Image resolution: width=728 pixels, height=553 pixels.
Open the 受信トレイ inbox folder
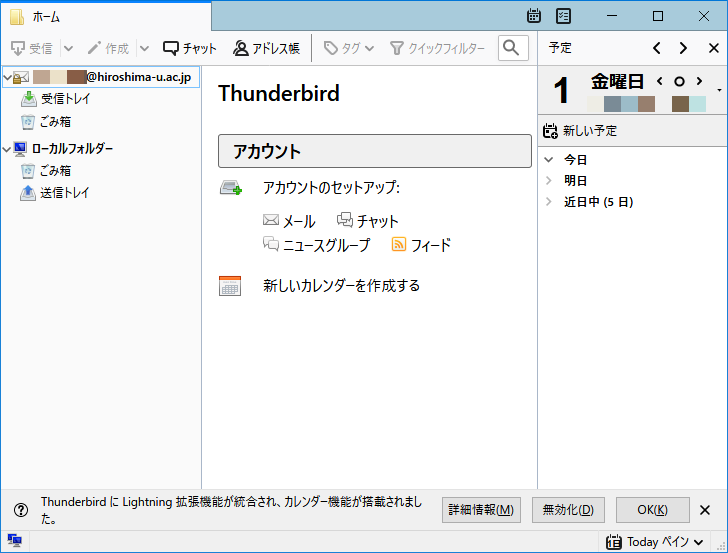point(56,98)
